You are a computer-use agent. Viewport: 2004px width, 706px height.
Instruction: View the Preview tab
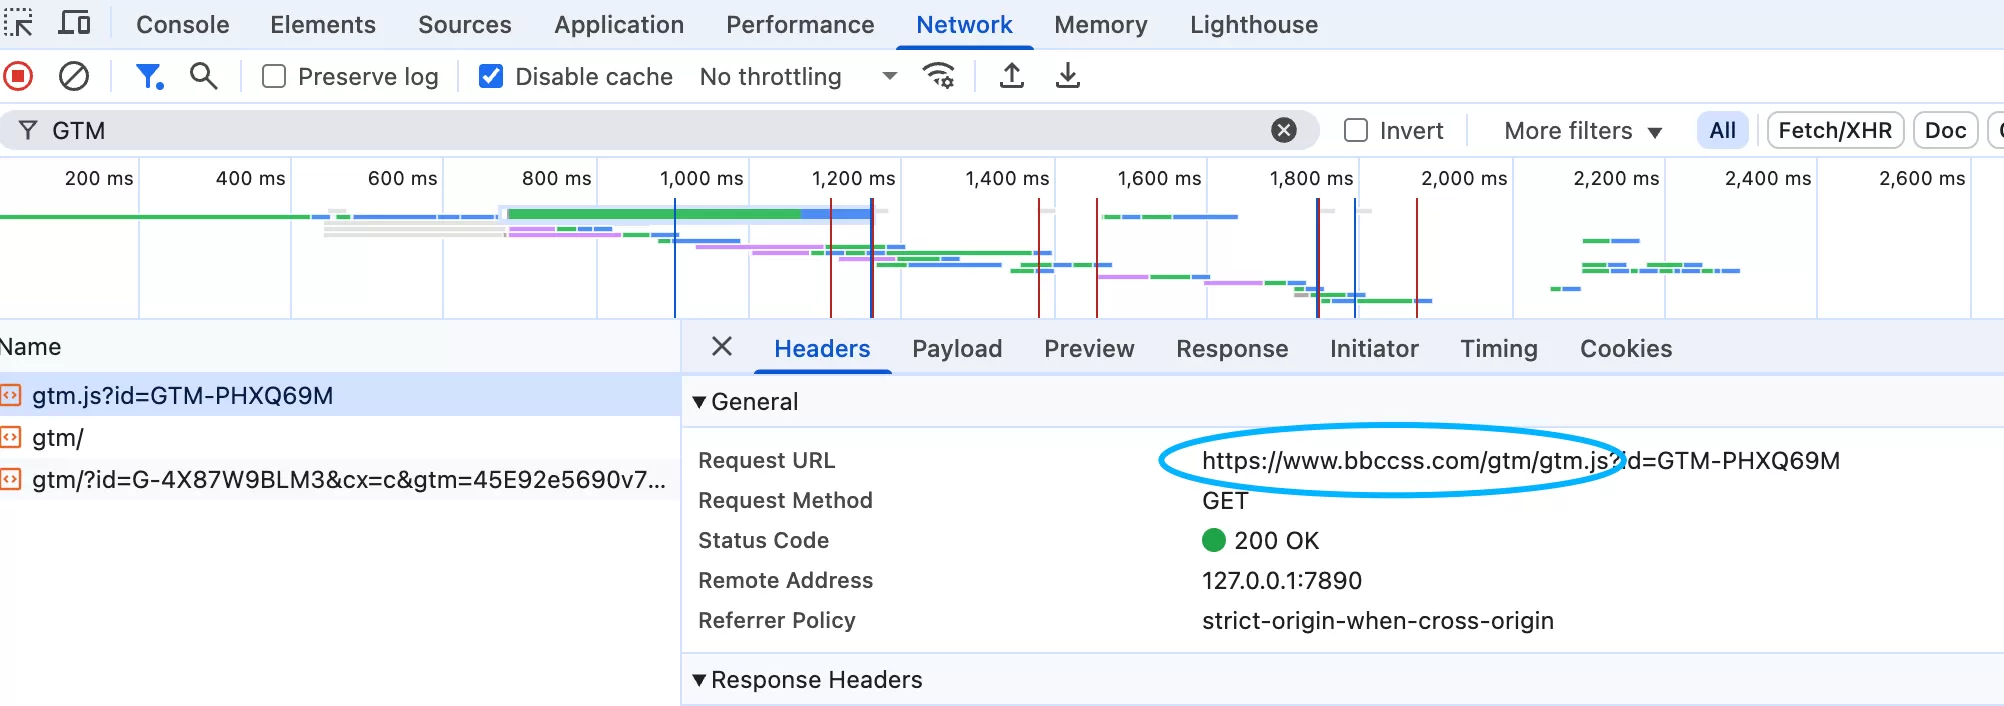coord(1089,348)
